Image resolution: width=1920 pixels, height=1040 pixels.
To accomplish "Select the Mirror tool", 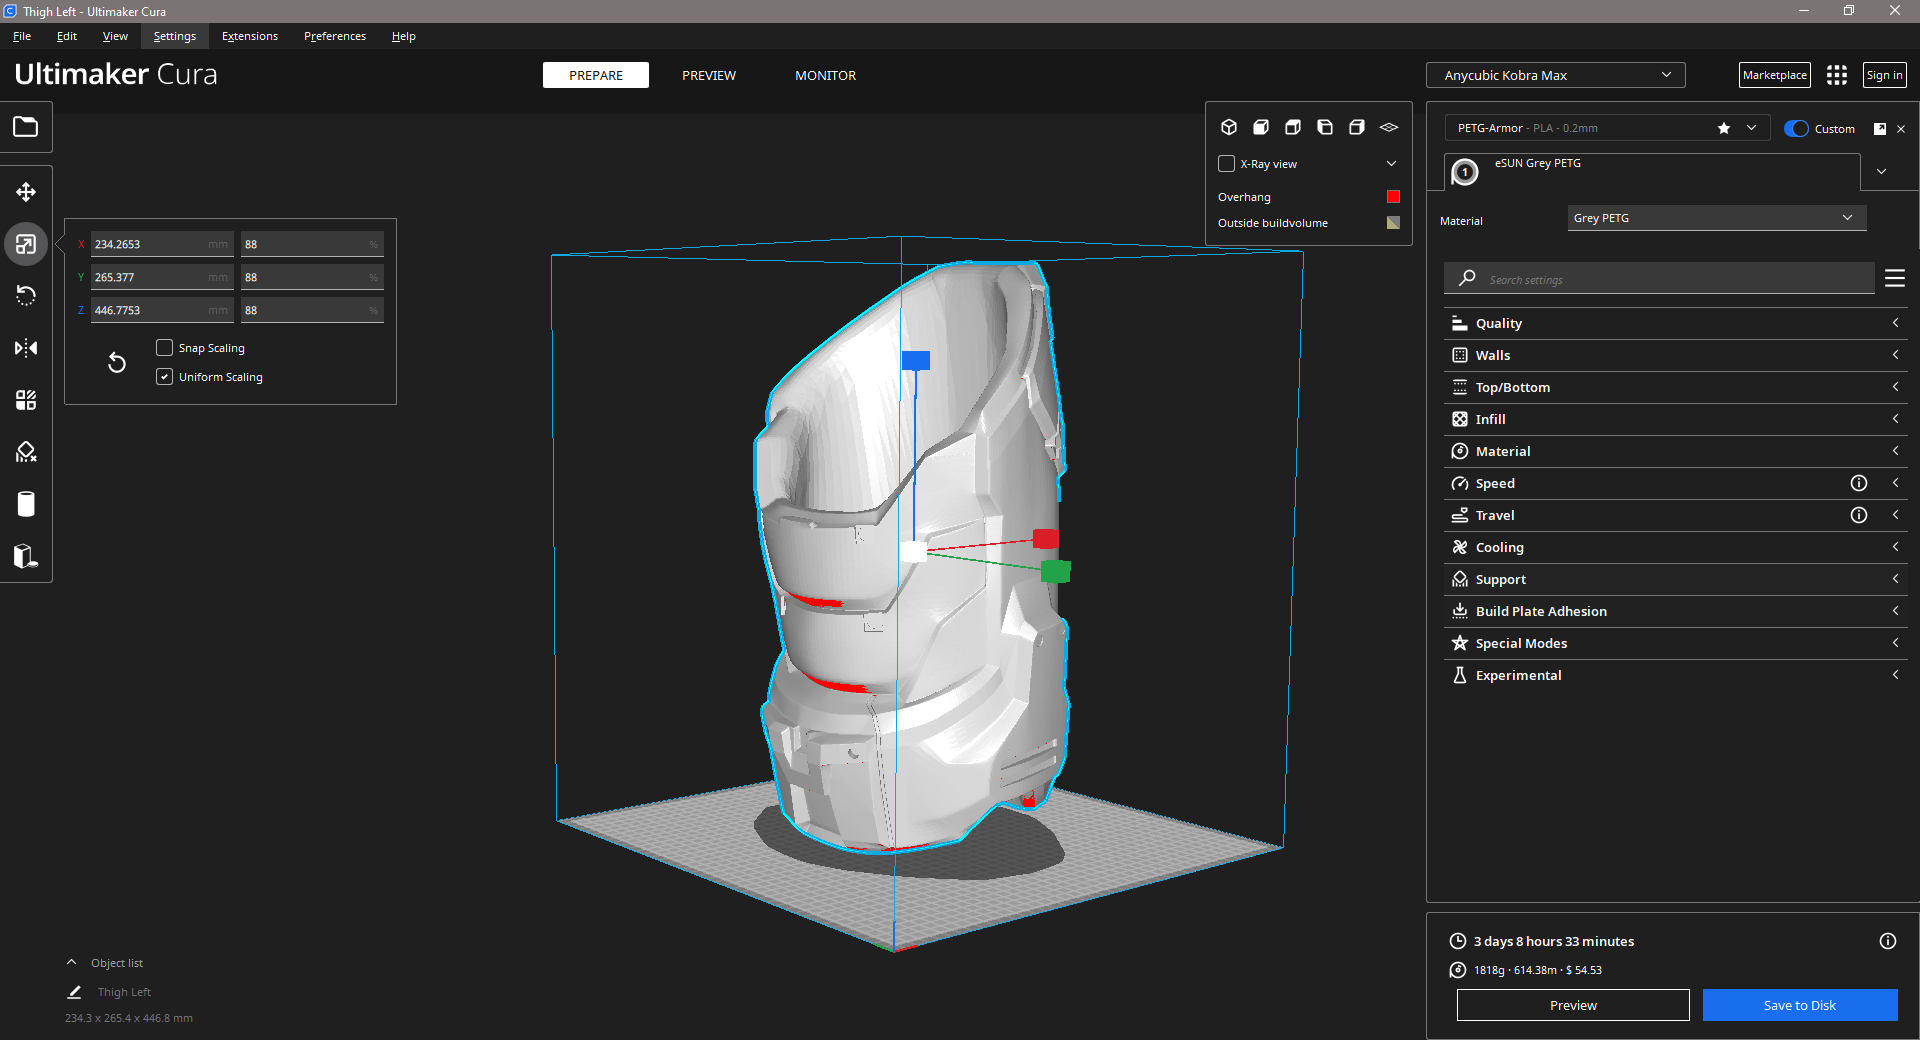I will pos(26,348).
